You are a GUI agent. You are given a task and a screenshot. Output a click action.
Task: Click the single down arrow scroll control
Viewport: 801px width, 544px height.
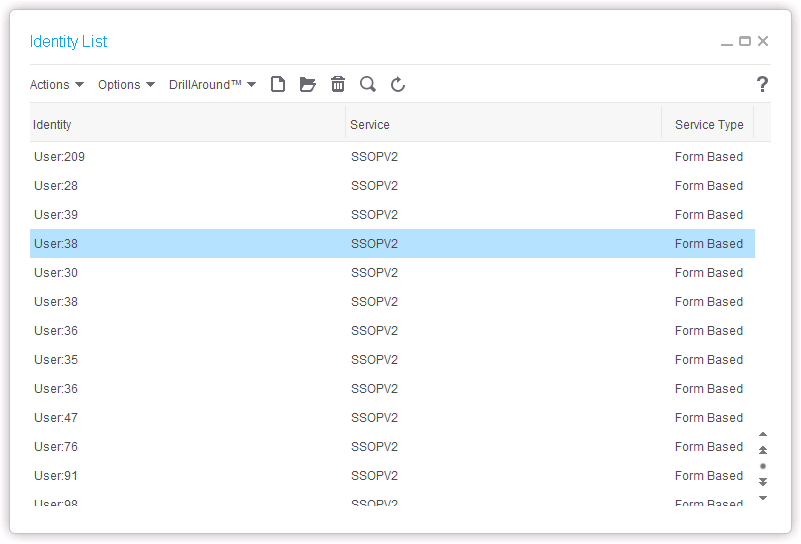763,498
